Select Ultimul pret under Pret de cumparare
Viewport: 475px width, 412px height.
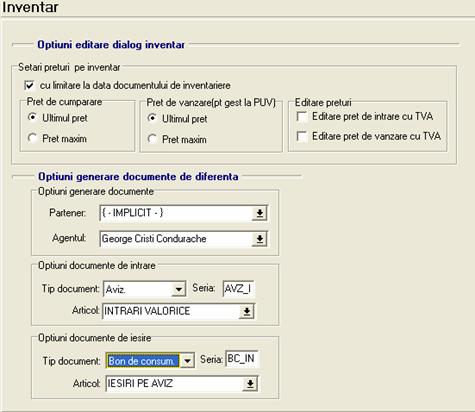point(32,118)
